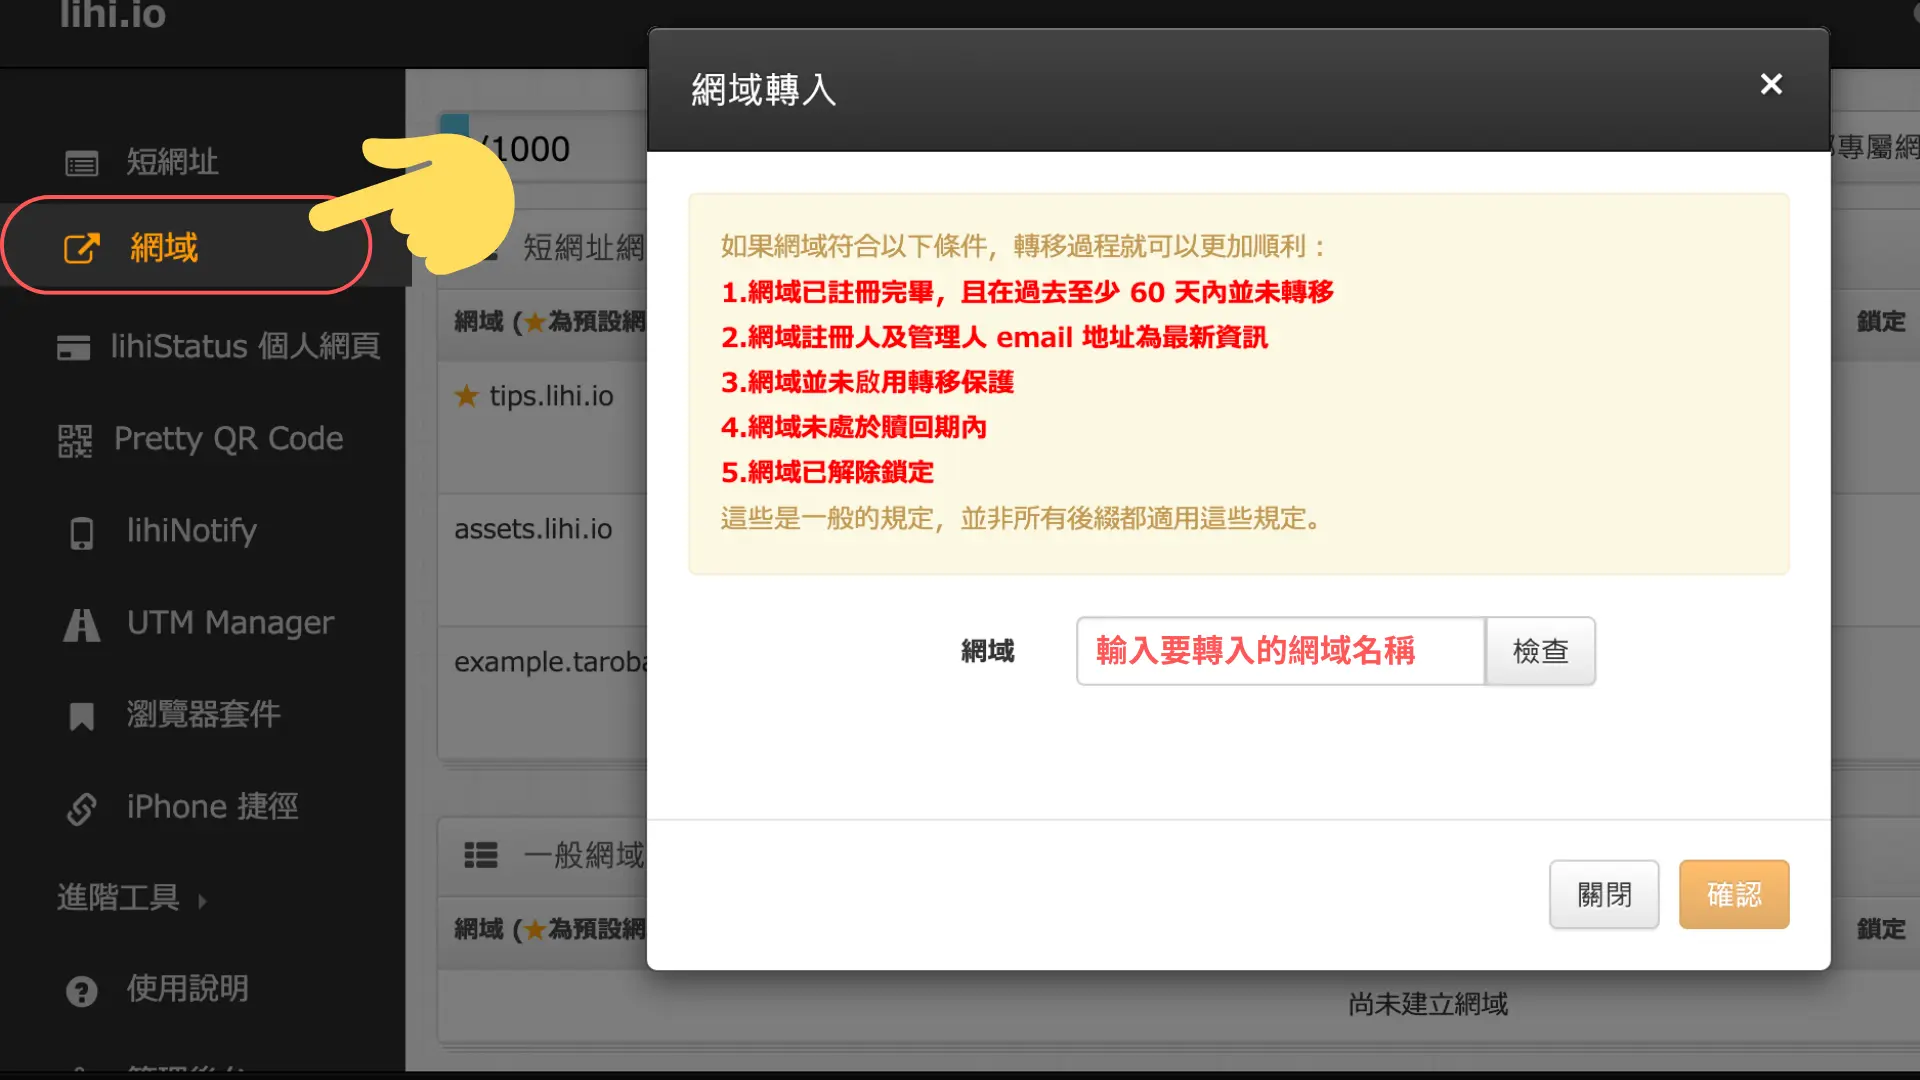Click the lihiNotify phone icon

81,532
